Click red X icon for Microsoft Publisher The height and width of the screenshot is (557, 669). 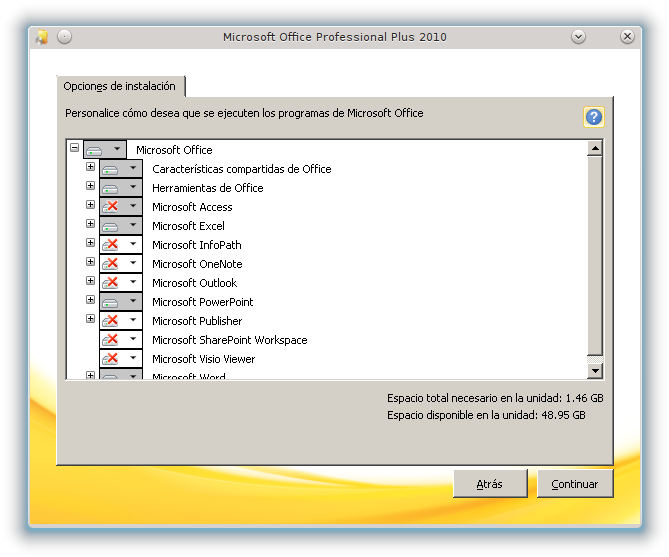[x=111, y=321]
